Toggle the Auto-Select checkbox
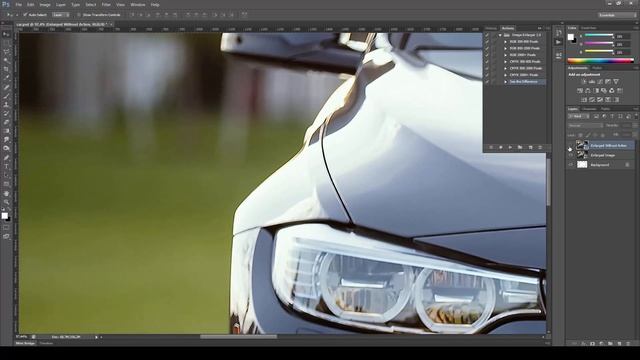This screenshot has width=640, height=360. [x=25, y=15]
